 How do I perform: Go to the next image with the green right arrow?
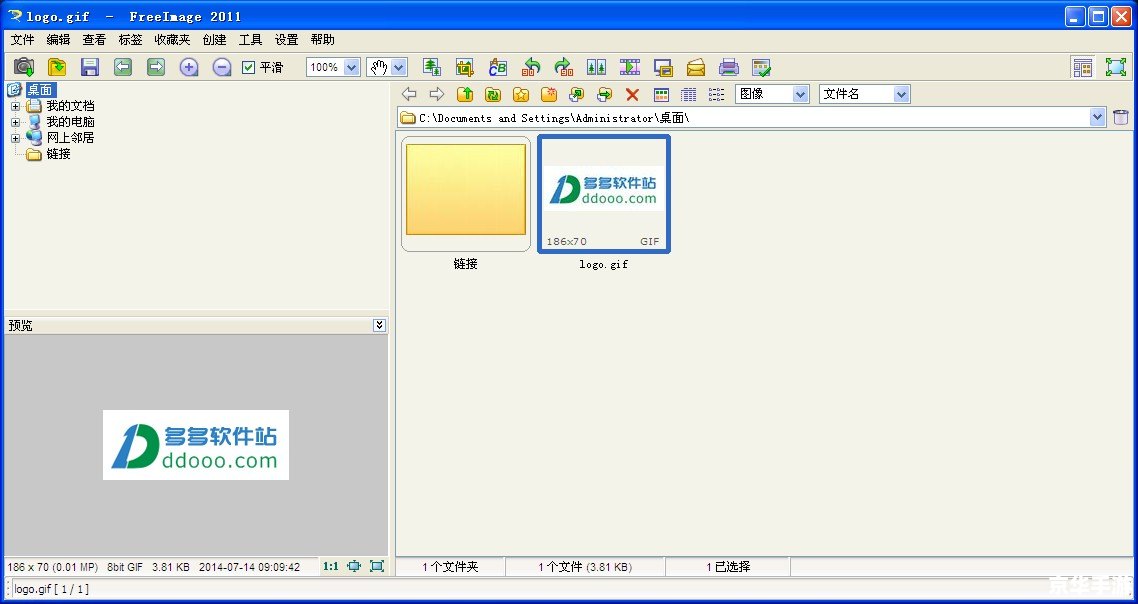coord(156,68)
